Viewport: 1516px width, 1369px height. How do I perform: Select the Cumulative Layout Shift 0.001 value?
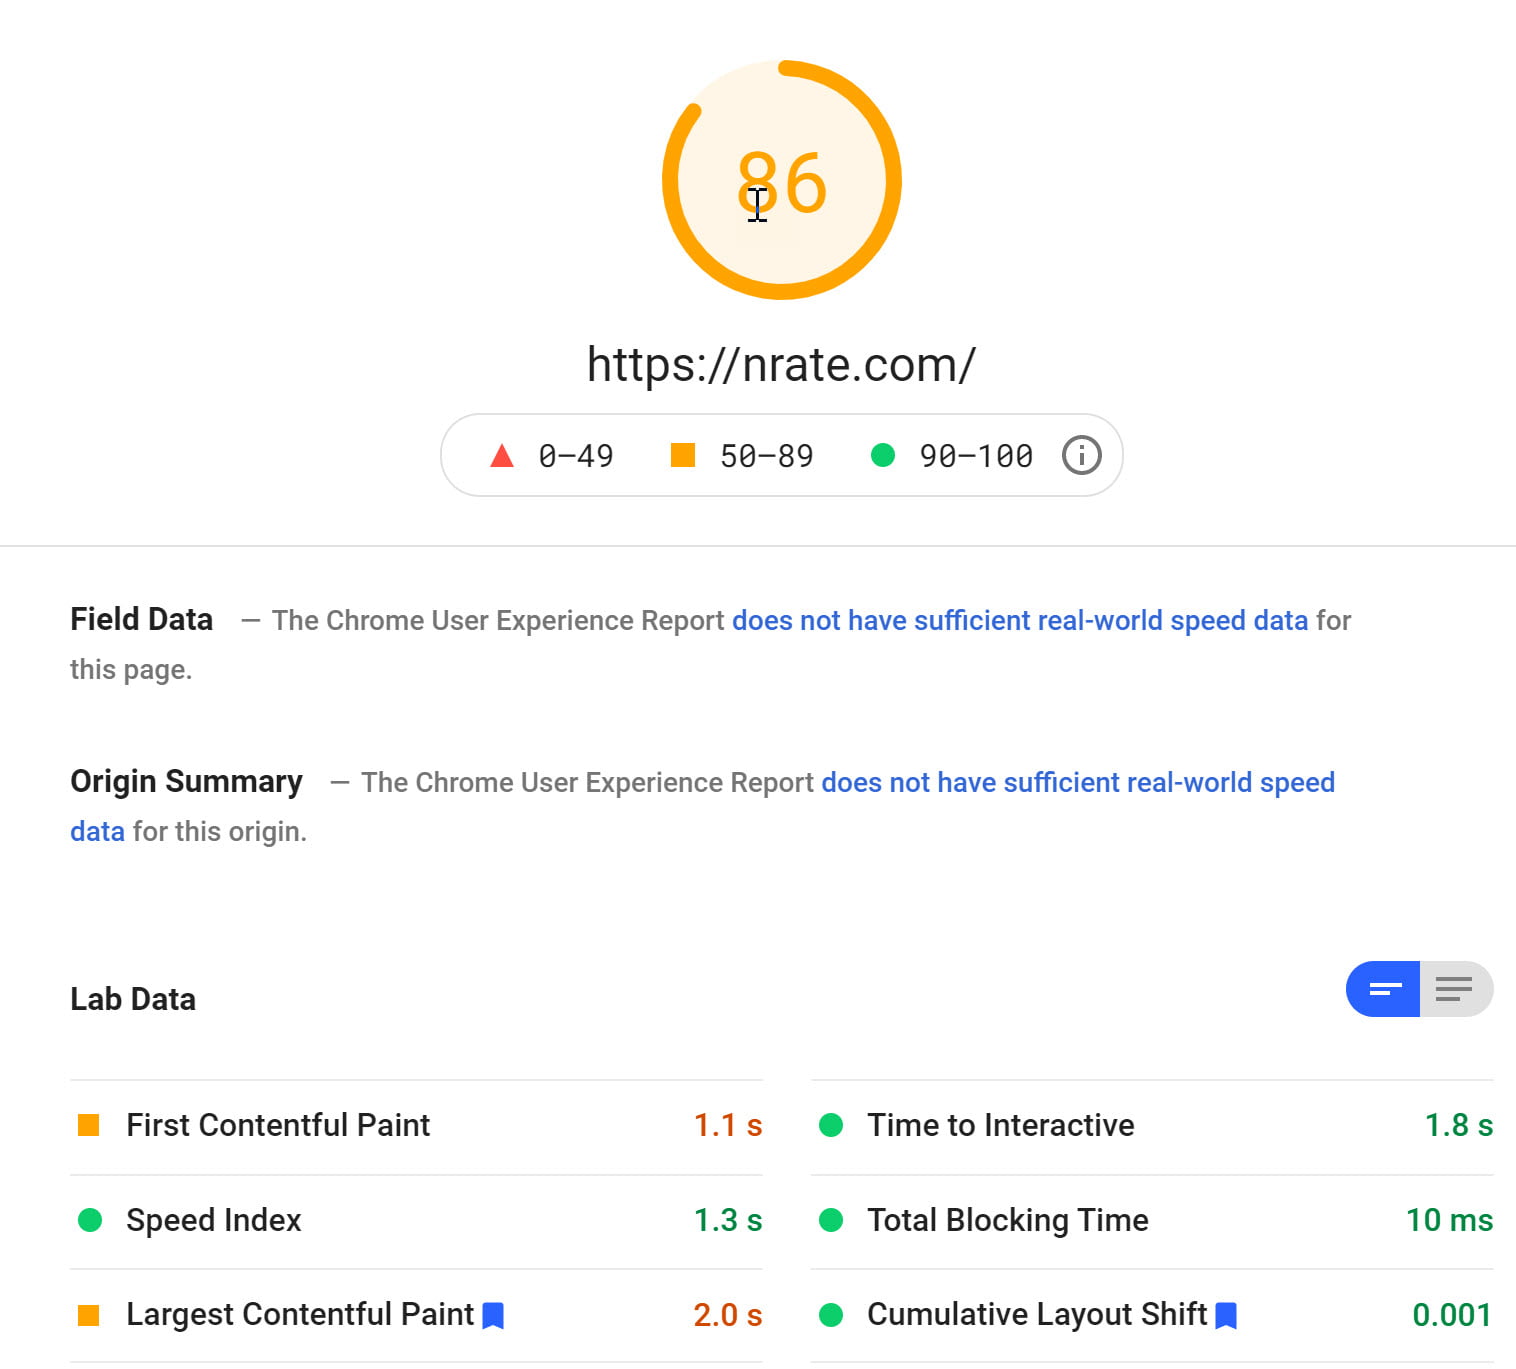1452,1315
